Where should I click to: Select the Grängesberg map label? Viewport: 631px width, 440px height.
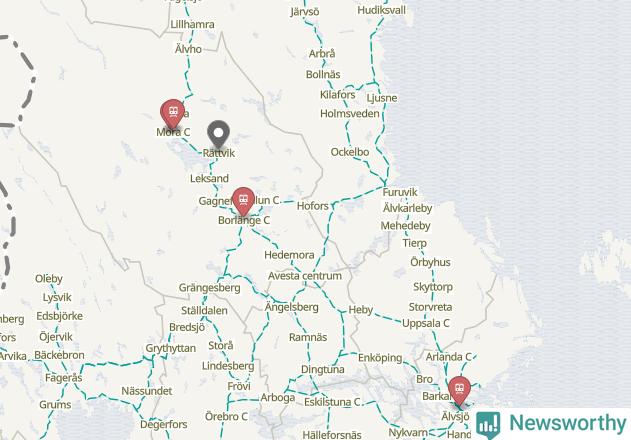[x=210, y=288]
